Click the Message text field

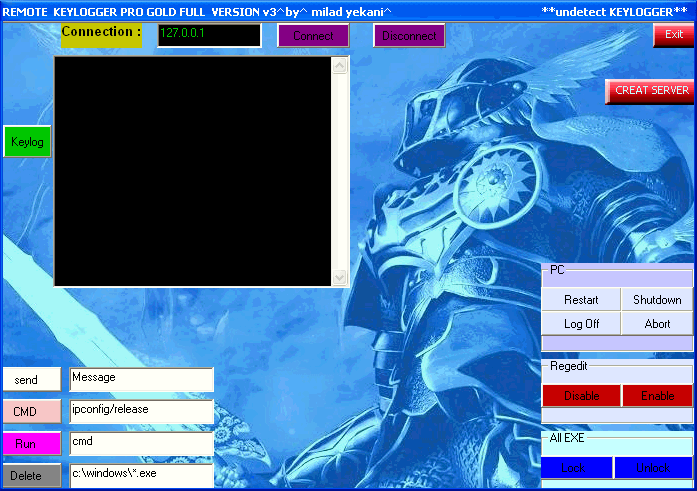coord(141,379)
